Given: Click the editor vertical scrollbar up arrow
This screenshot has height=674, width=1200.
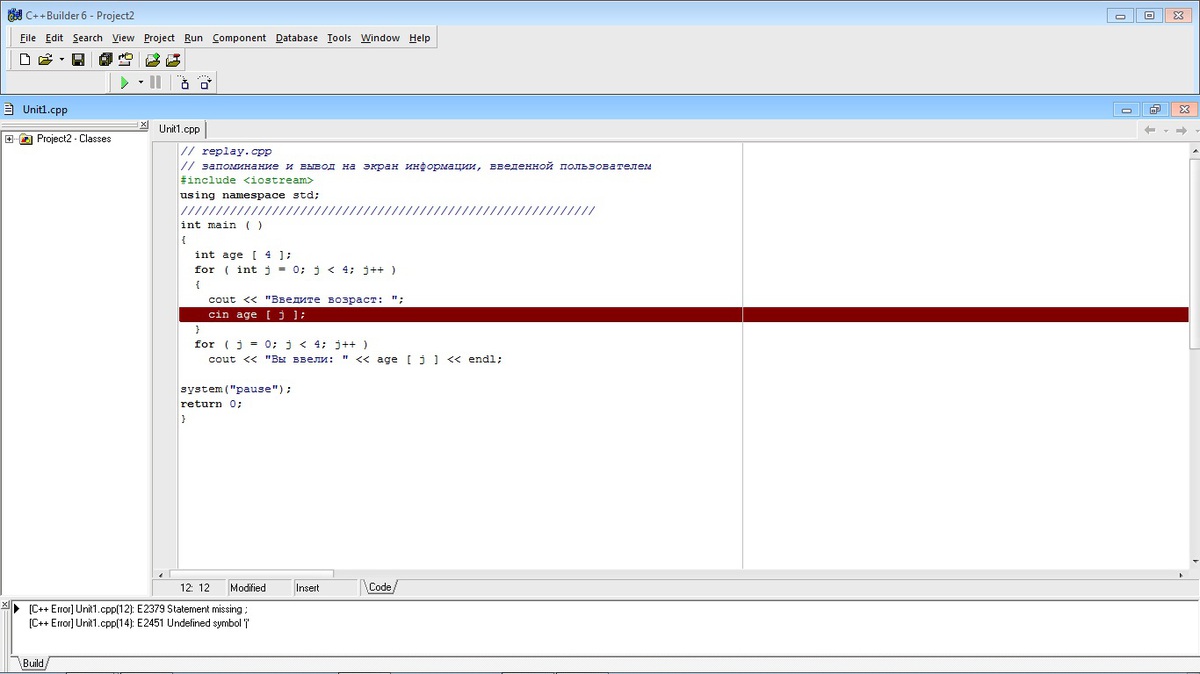Looking at the screenshot, I should [1194, 149].
